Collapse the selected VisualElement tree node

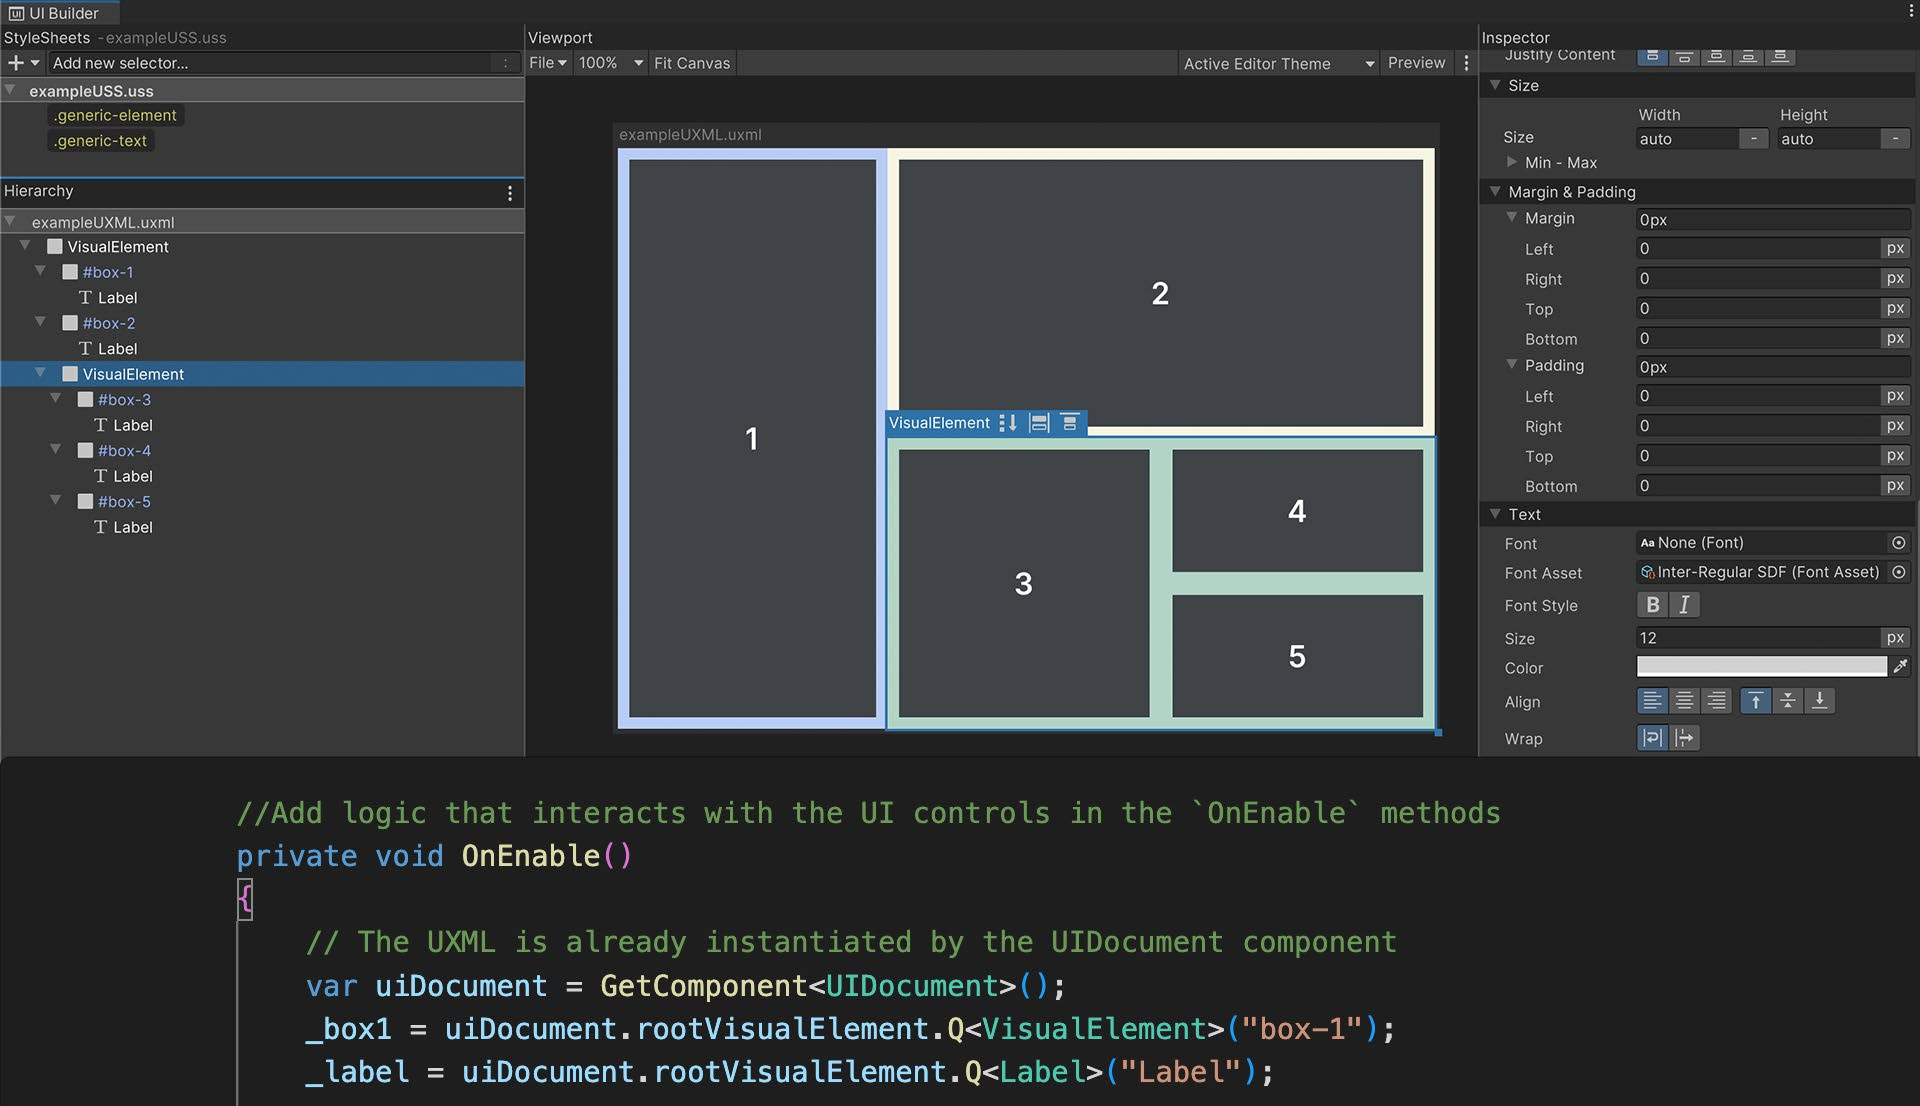pos(41,373)
